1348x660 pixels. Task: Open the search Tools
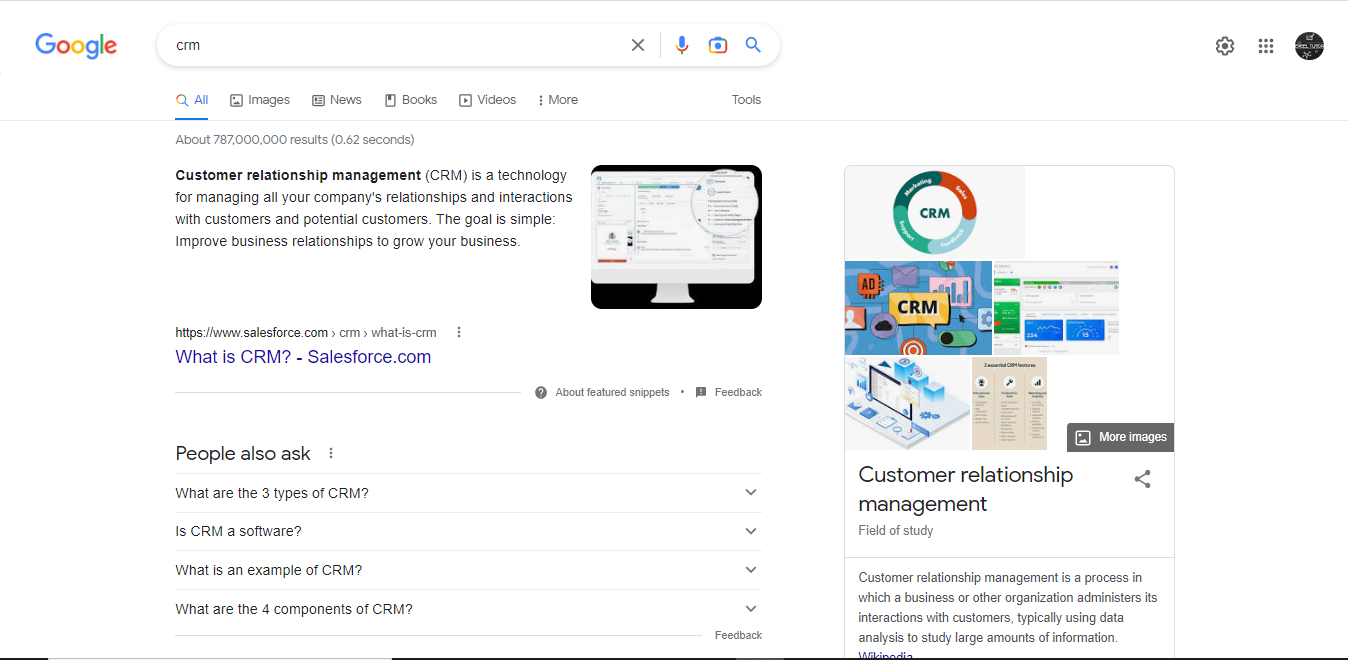(x=746, y=100)
